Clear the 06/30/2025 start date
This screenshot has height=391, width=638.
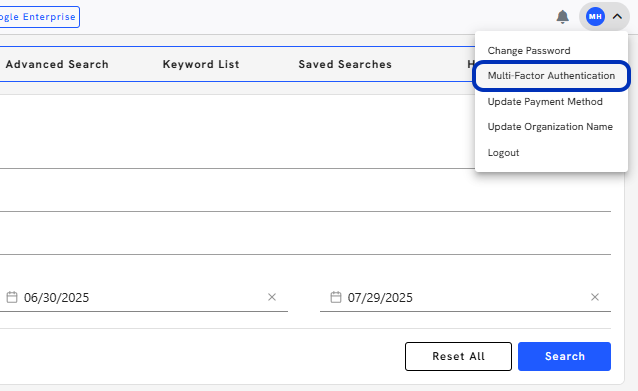click(272, 297)
